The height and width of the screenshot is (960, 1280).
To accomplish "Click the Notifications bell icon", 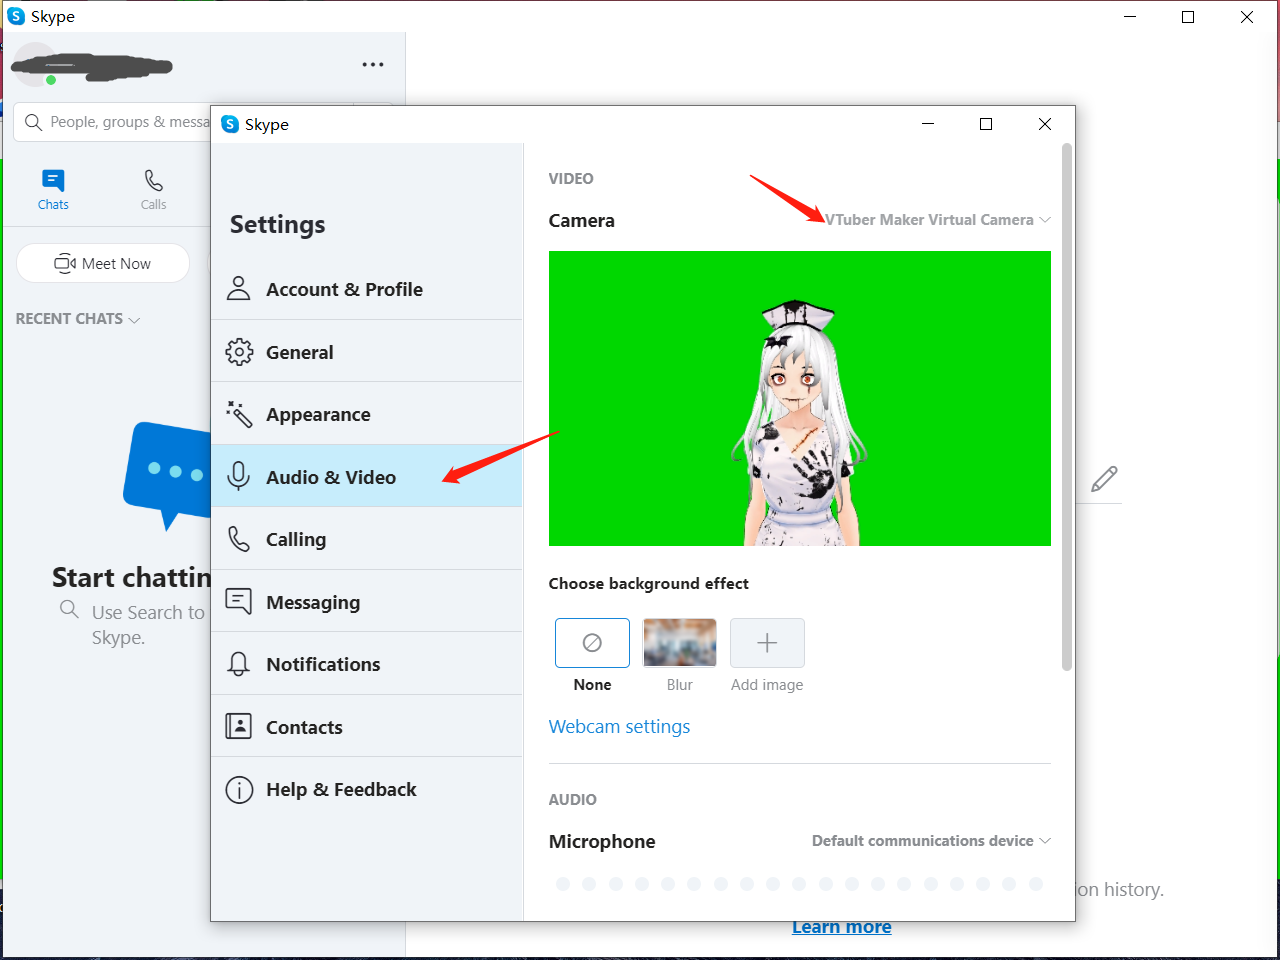I will [x=239, y=664].
